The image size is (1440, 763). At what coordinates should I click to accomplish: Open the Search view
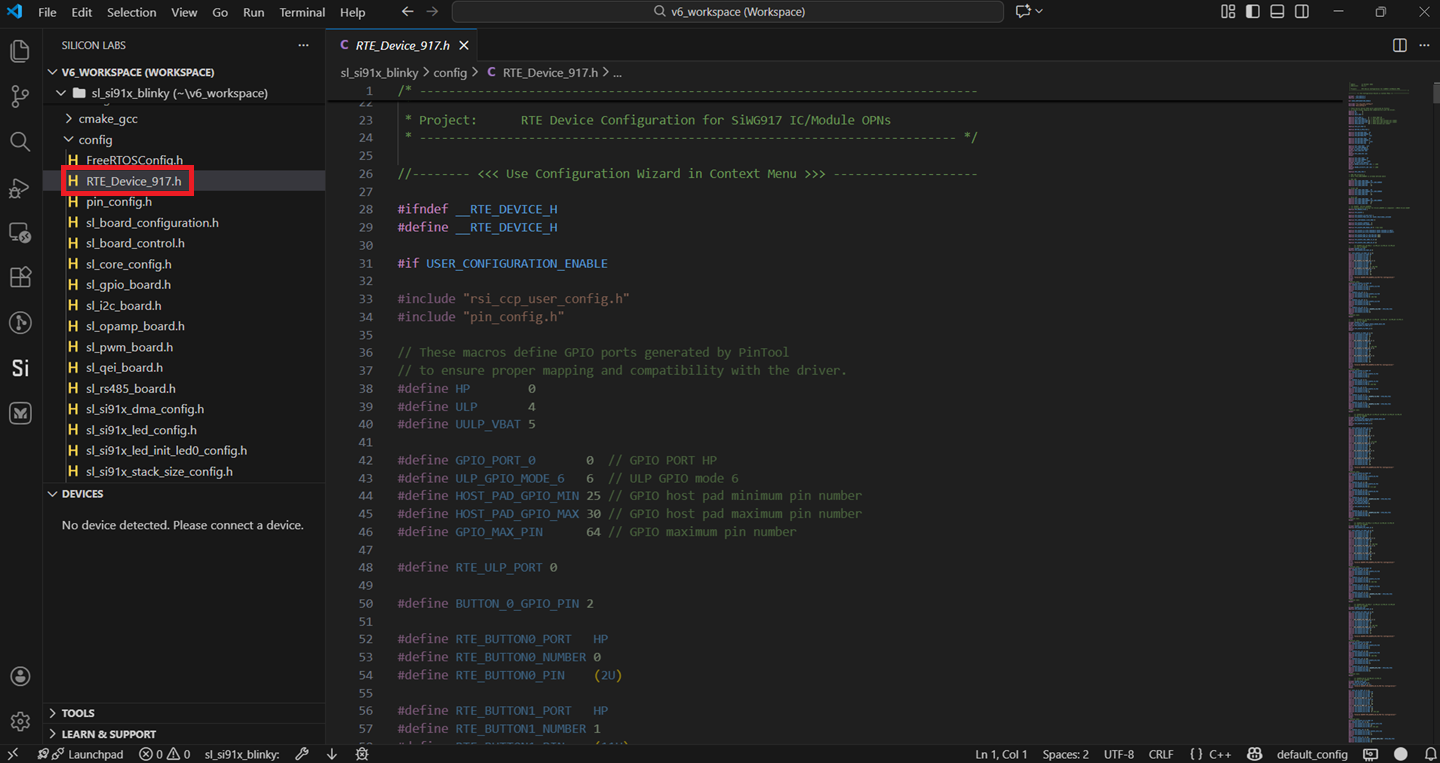pyautogui.click(x=19, y=141)
